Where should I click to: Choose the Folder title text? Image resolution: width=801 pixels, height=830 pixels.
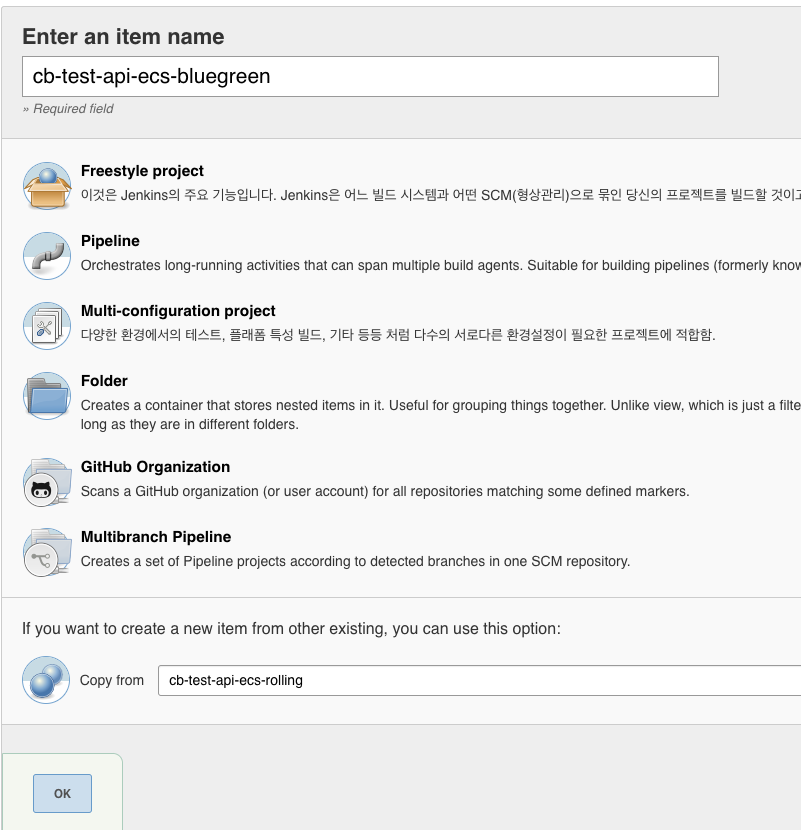(x=104, y=381)
